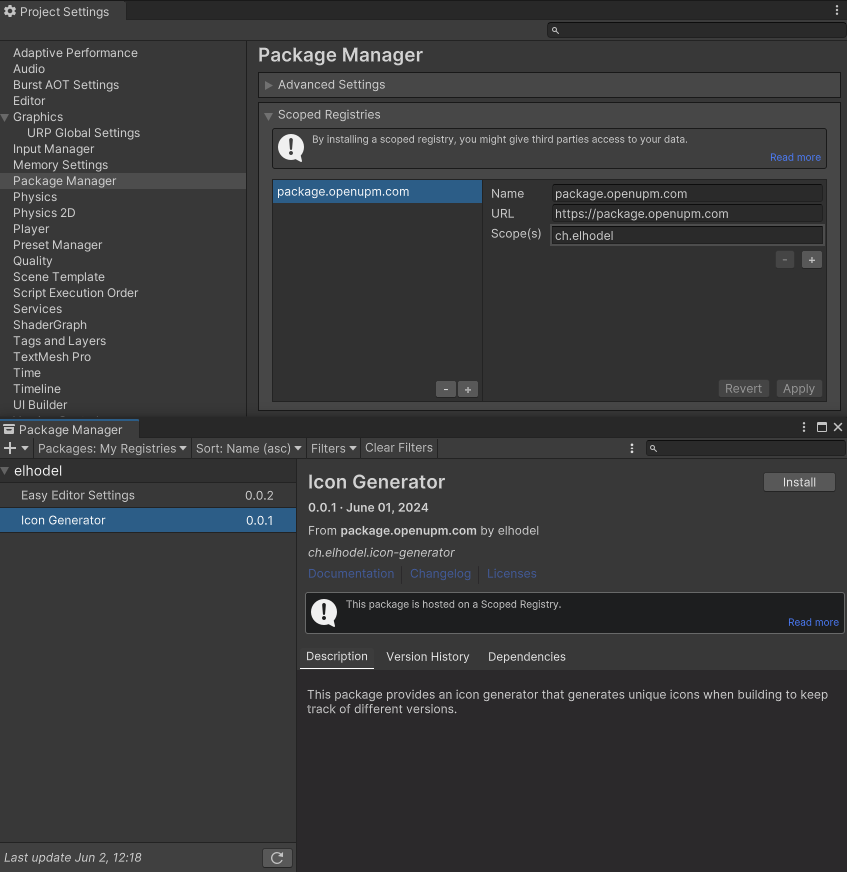Open the Sort: Name (asc) dropdown
Image resolution: width=847 pixels, height=872 pixels.
(249, 448)
